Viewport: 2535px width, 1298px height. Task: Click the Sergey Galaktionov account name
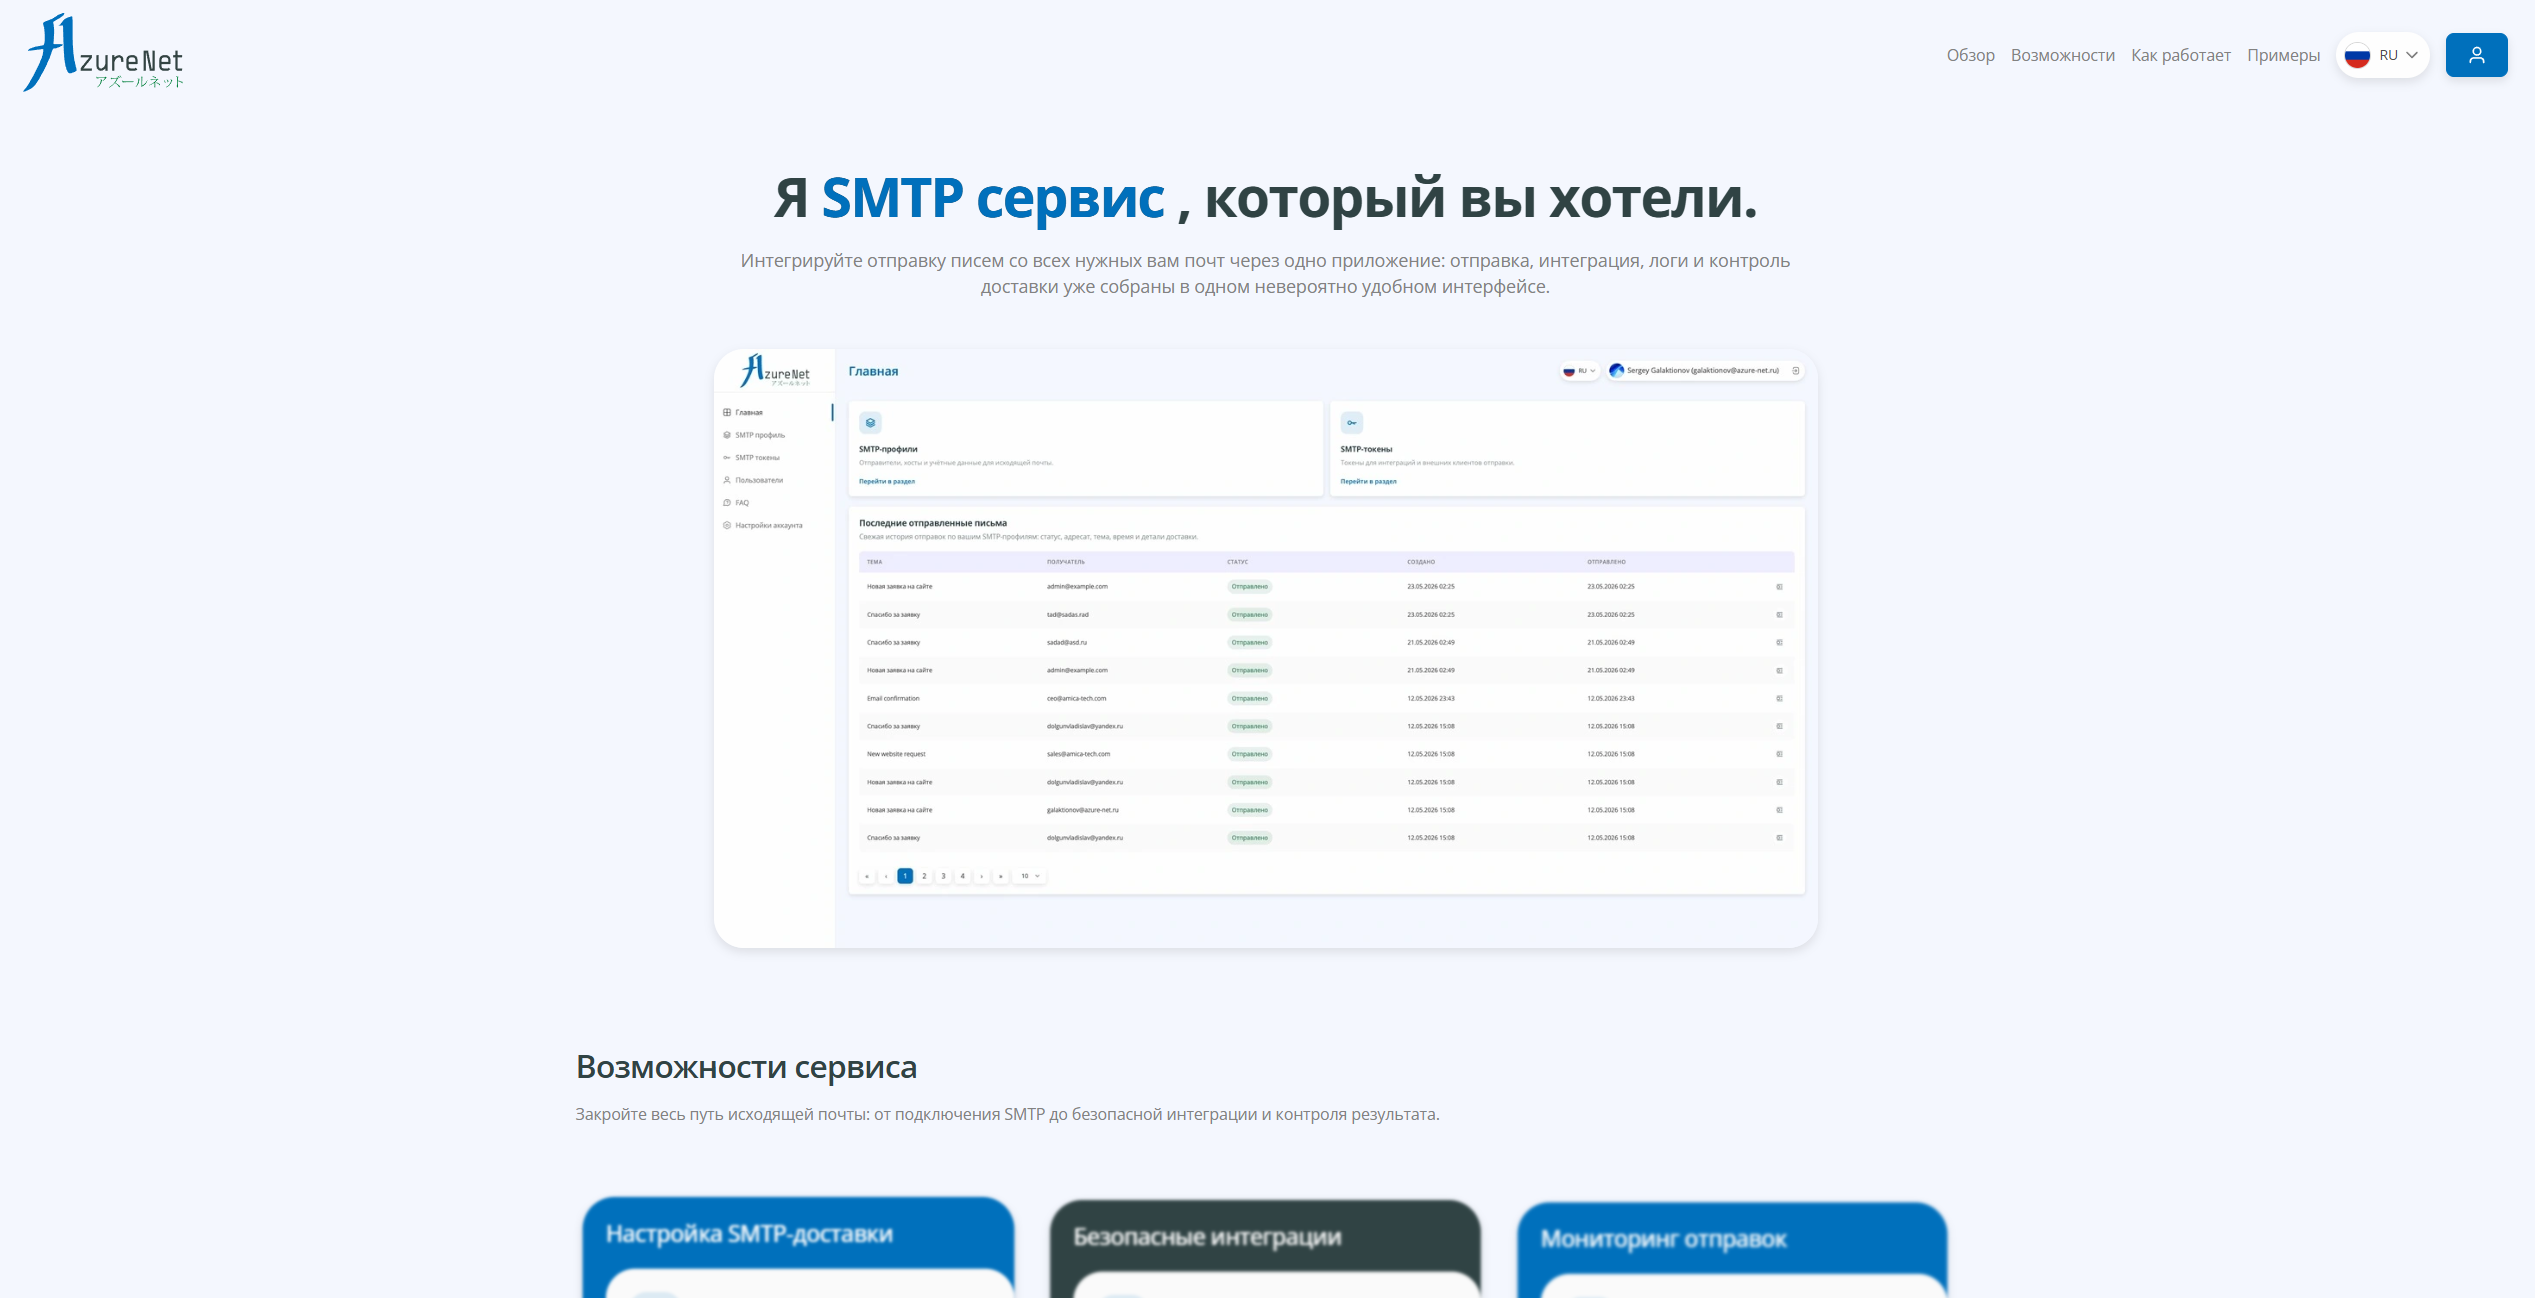pos(1703,371)
